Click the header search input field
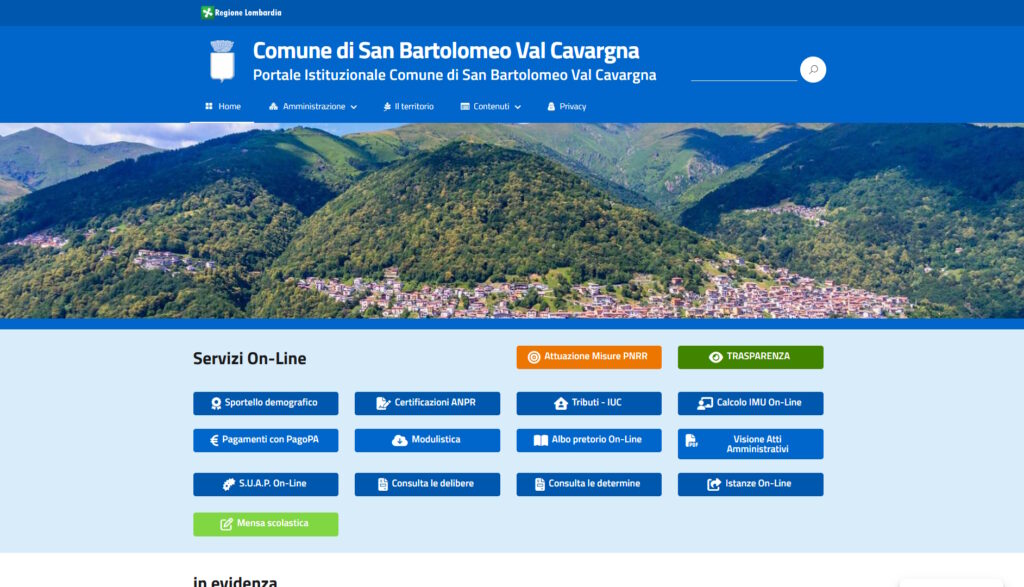 [x=744, y=70]
